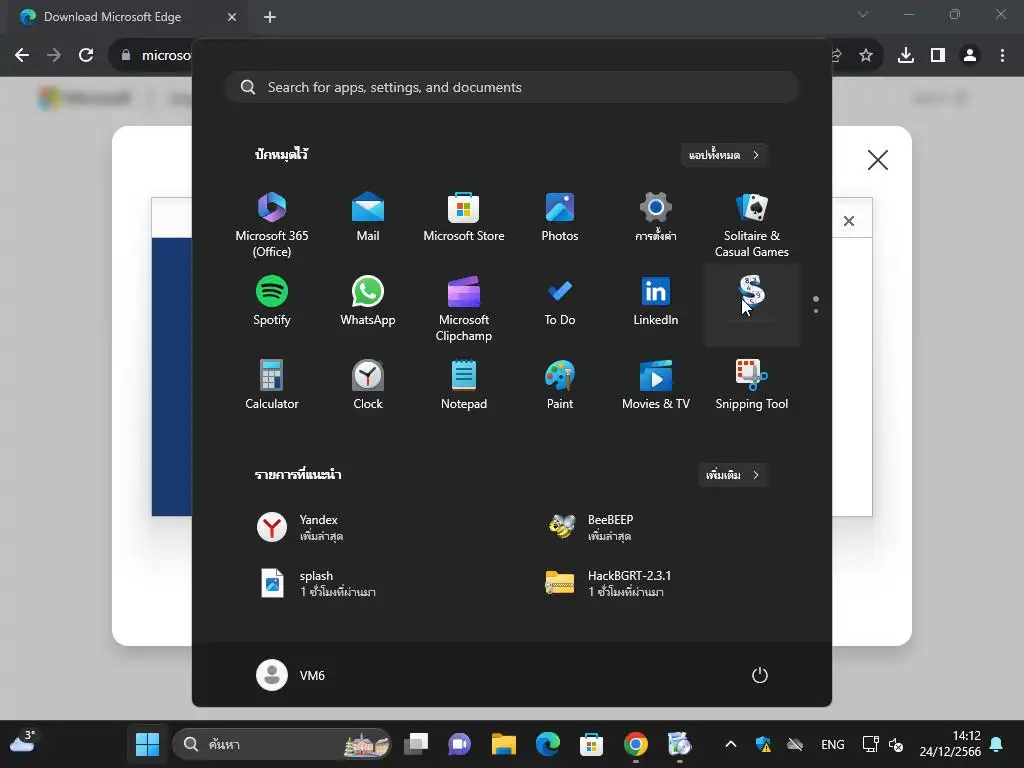
Task: Open Microsoft Store from pinned apps
Action: (x=464, y=217)
